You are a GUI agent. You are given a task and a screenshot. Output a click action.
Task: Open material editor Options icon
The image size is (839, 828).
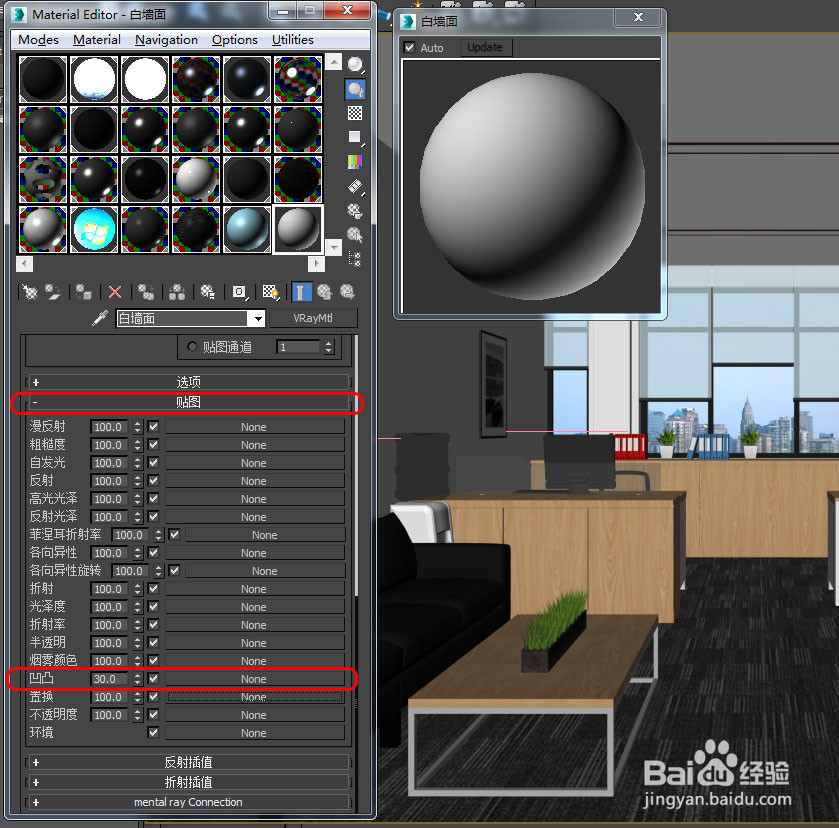[355, 210]
